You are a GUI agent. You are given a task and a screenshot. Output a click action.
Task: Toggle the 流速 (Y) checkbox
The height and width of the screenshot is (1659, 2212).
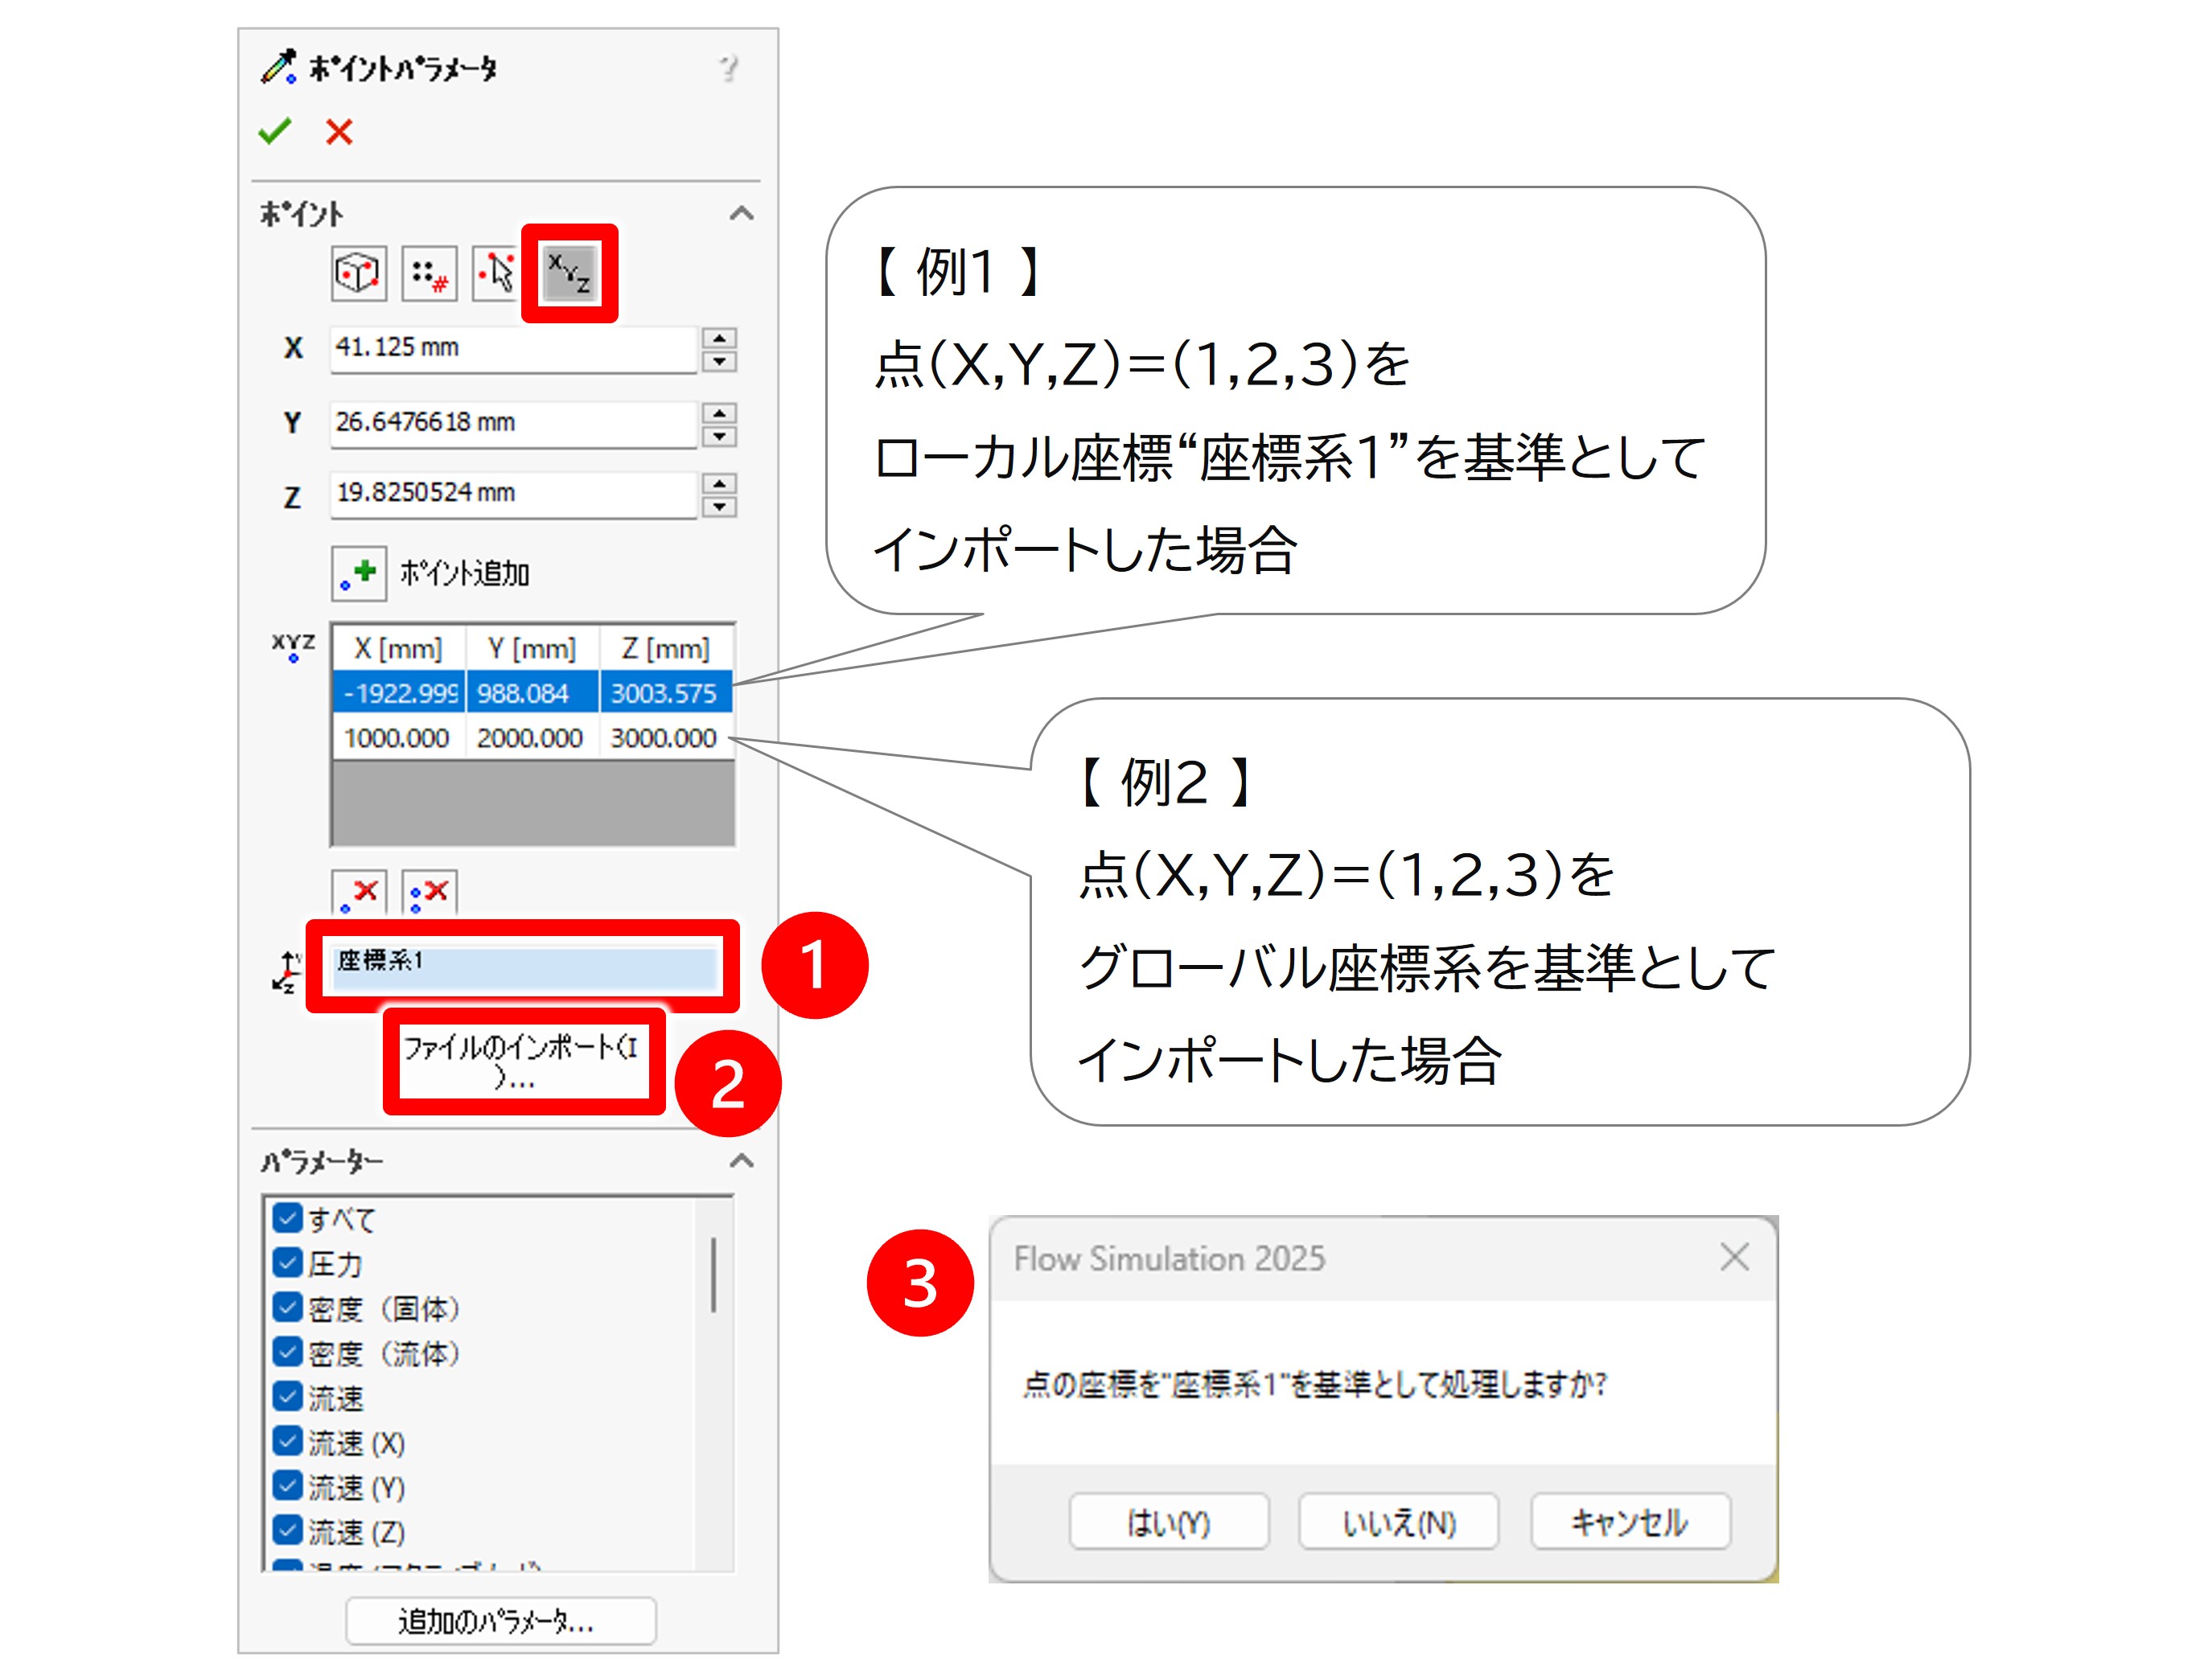coord(287,1486)
